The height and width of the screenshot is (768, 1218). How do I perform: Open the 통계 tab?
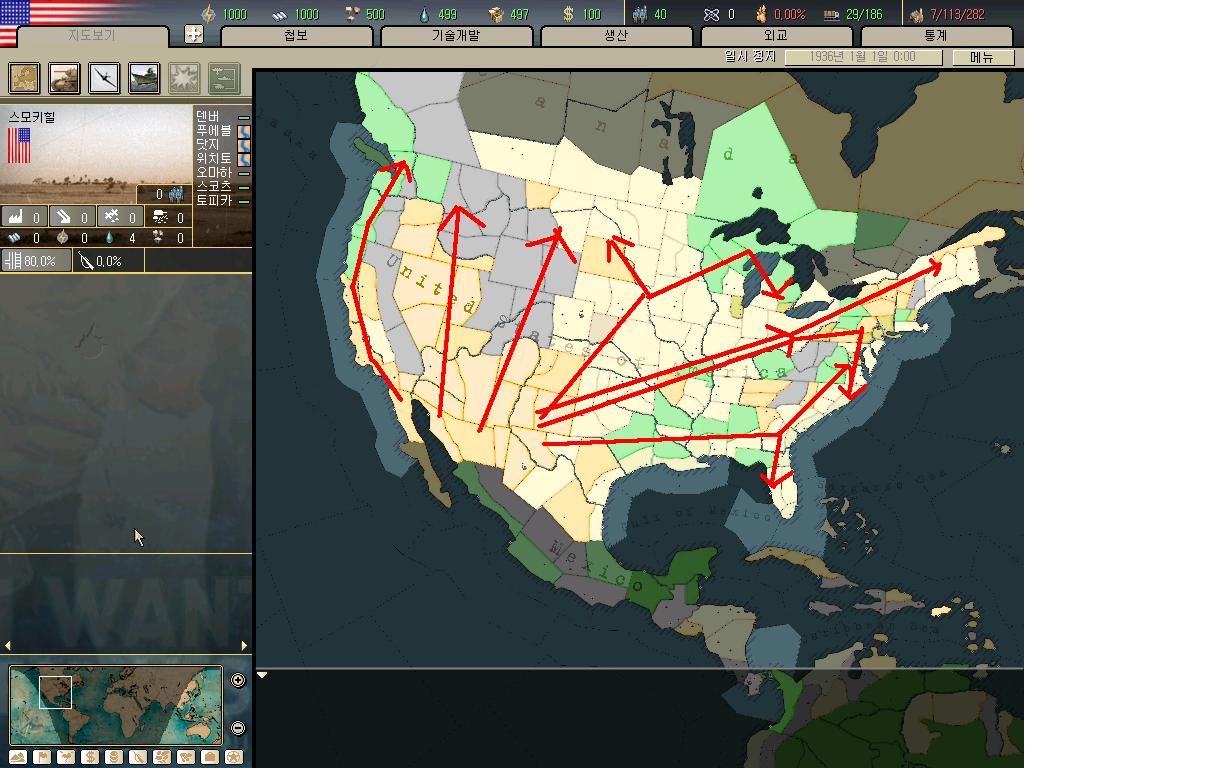coord(936,36)
